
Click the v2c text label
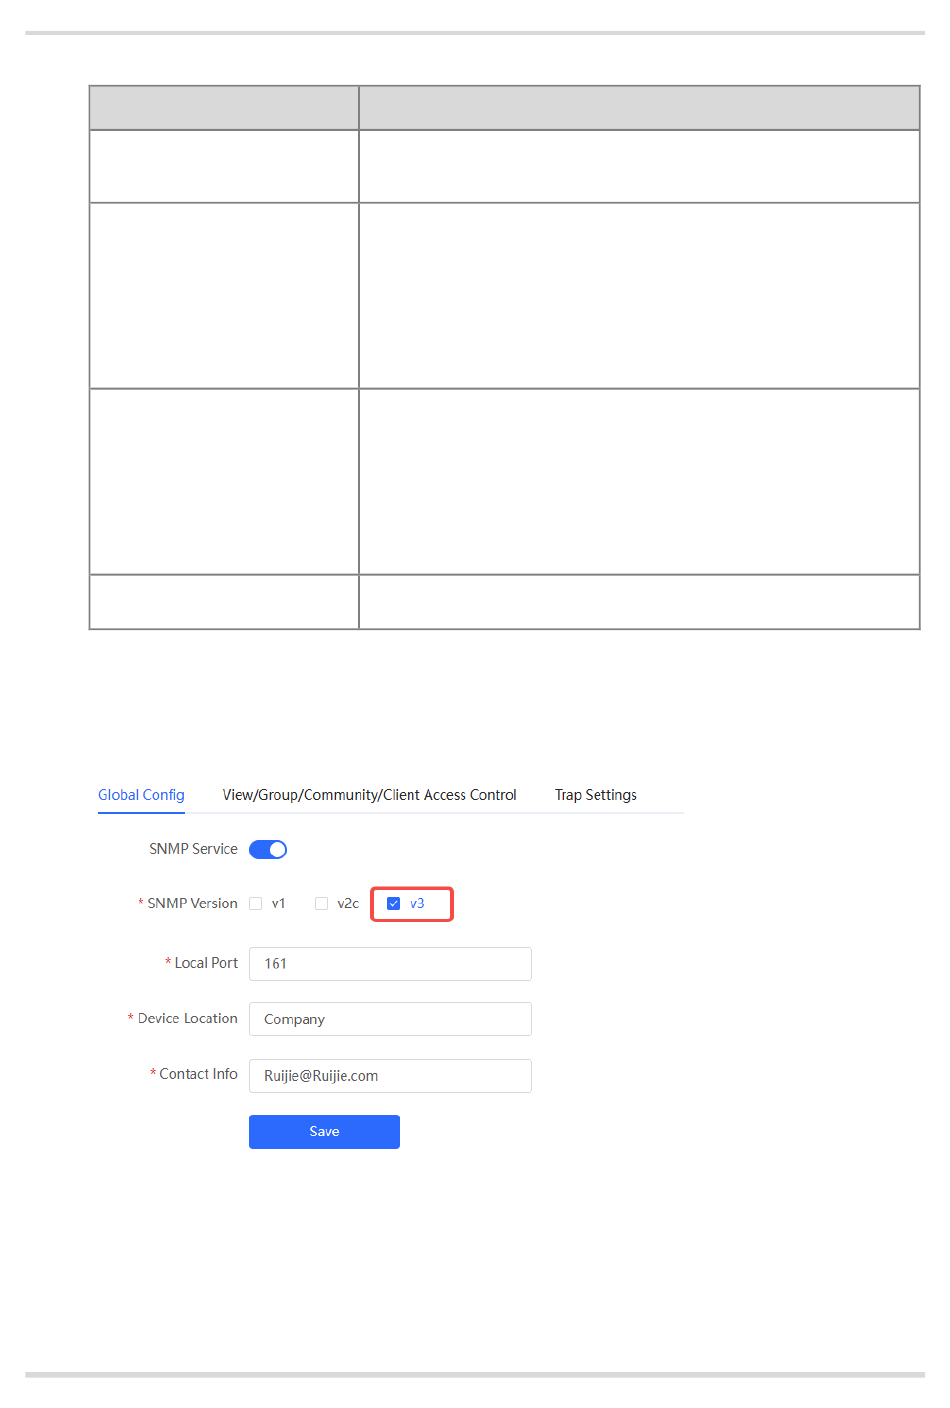coord(348,903)
